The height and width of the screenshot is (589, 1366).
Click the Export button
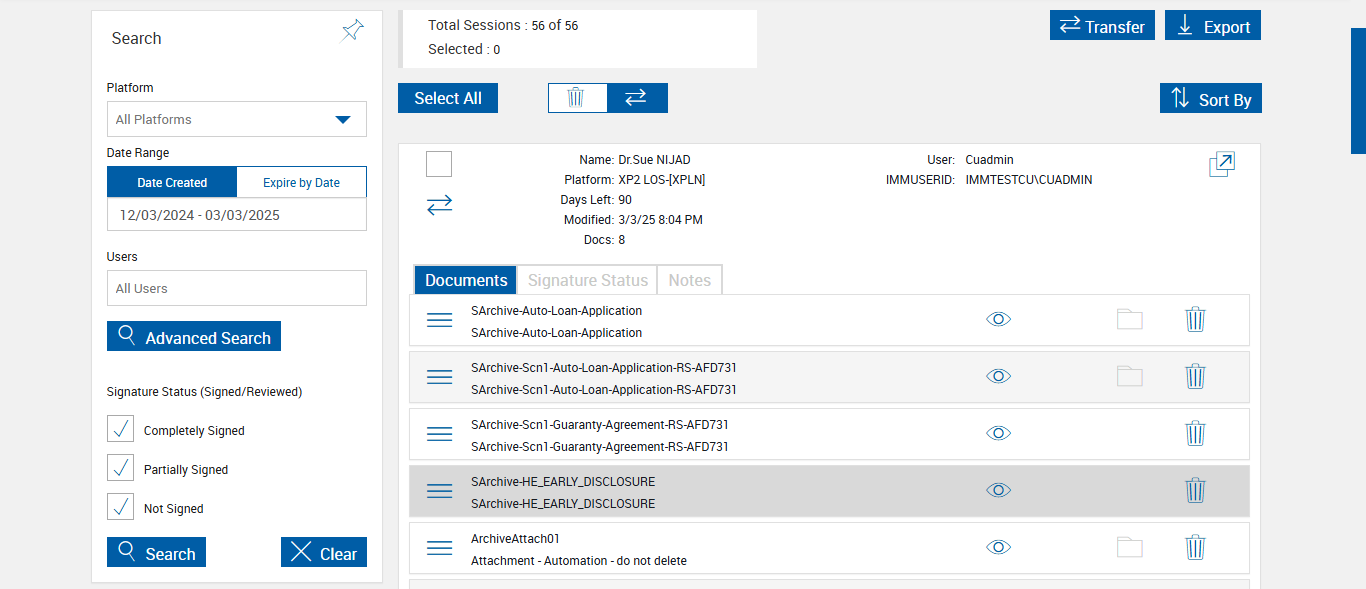click(x=1213, y=25)
